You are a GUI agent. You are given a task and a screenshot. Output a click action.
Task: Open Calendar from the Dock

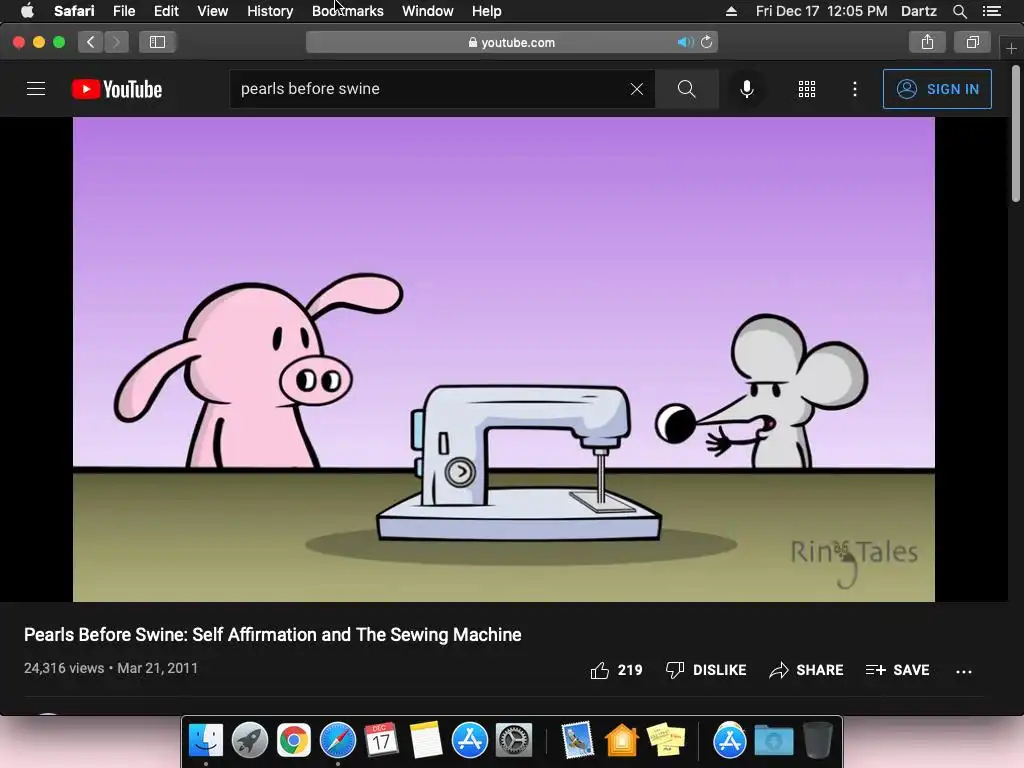click(381, 741)
